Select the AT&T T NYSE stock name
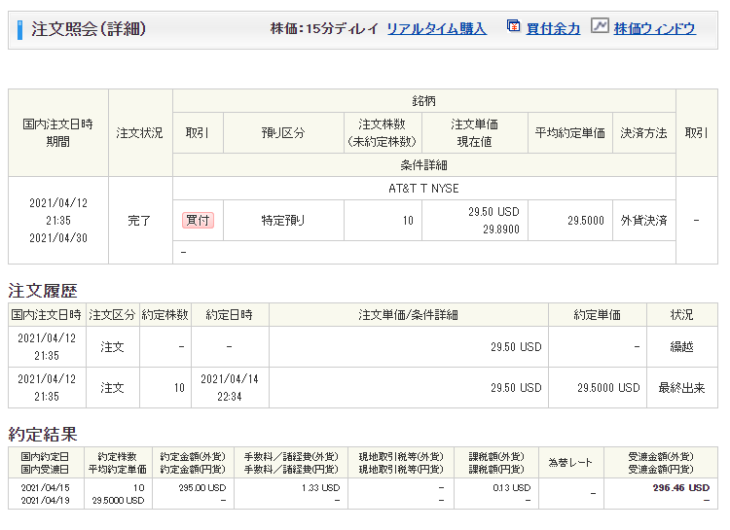 [x=424, y=188]
